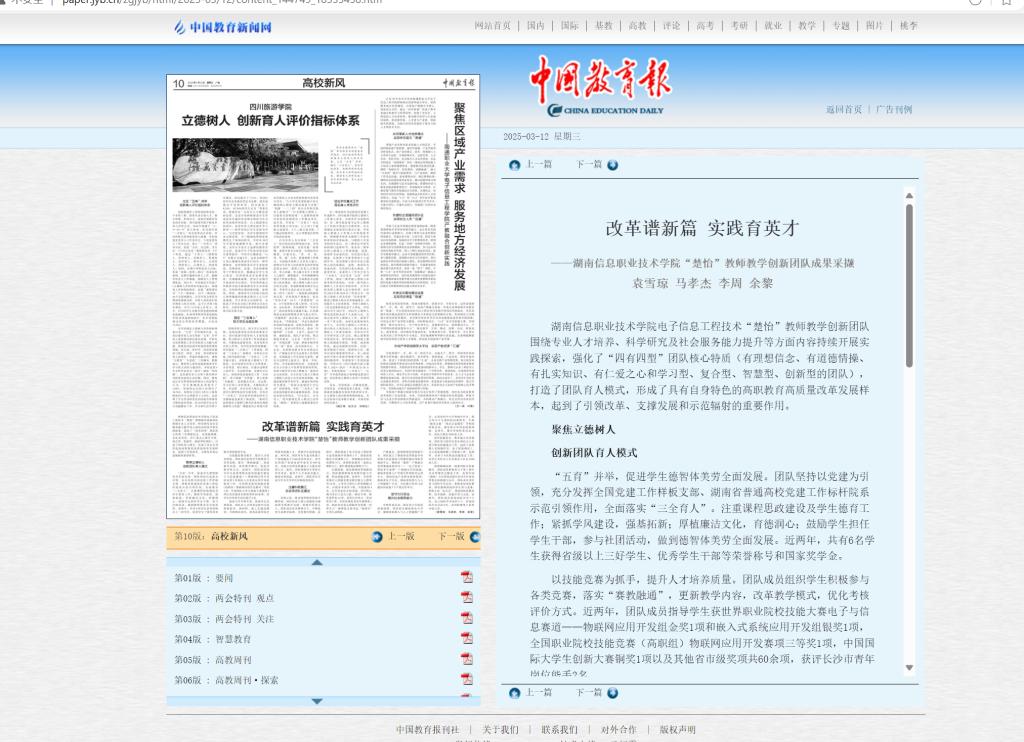Click 上一版 arrow icon in orange bar

[377, 537]
